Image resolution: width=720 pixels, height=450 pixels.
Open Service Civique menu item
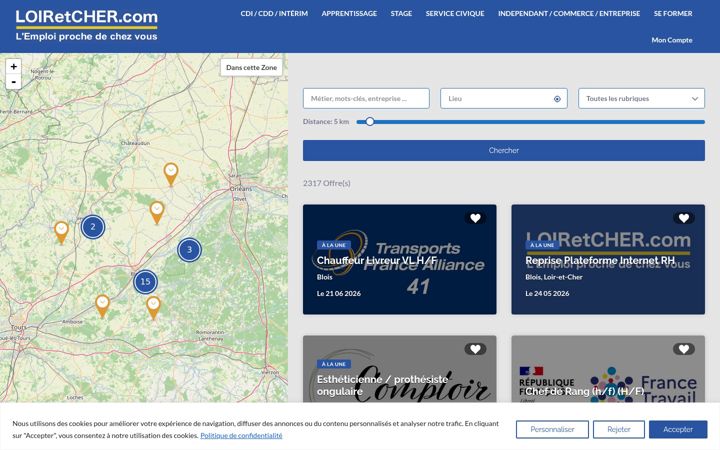455,14
